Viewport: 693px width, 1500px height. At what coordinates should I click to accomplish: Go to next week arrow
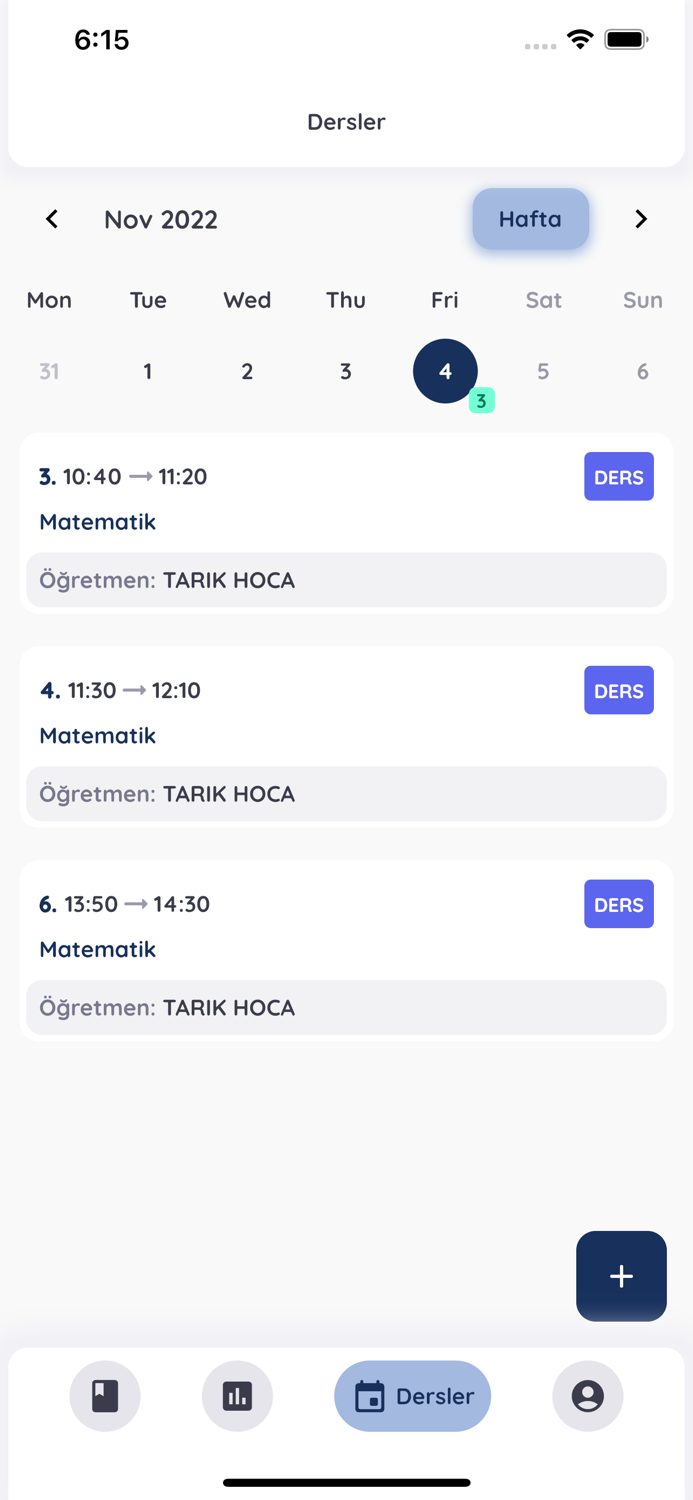pos(641,219)
